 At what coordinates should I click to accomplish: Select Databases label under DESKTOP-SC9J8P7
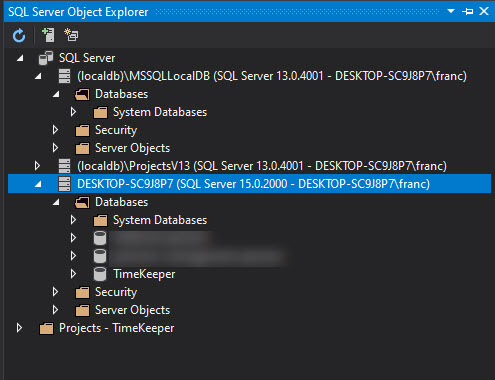[x=121, y=202]
